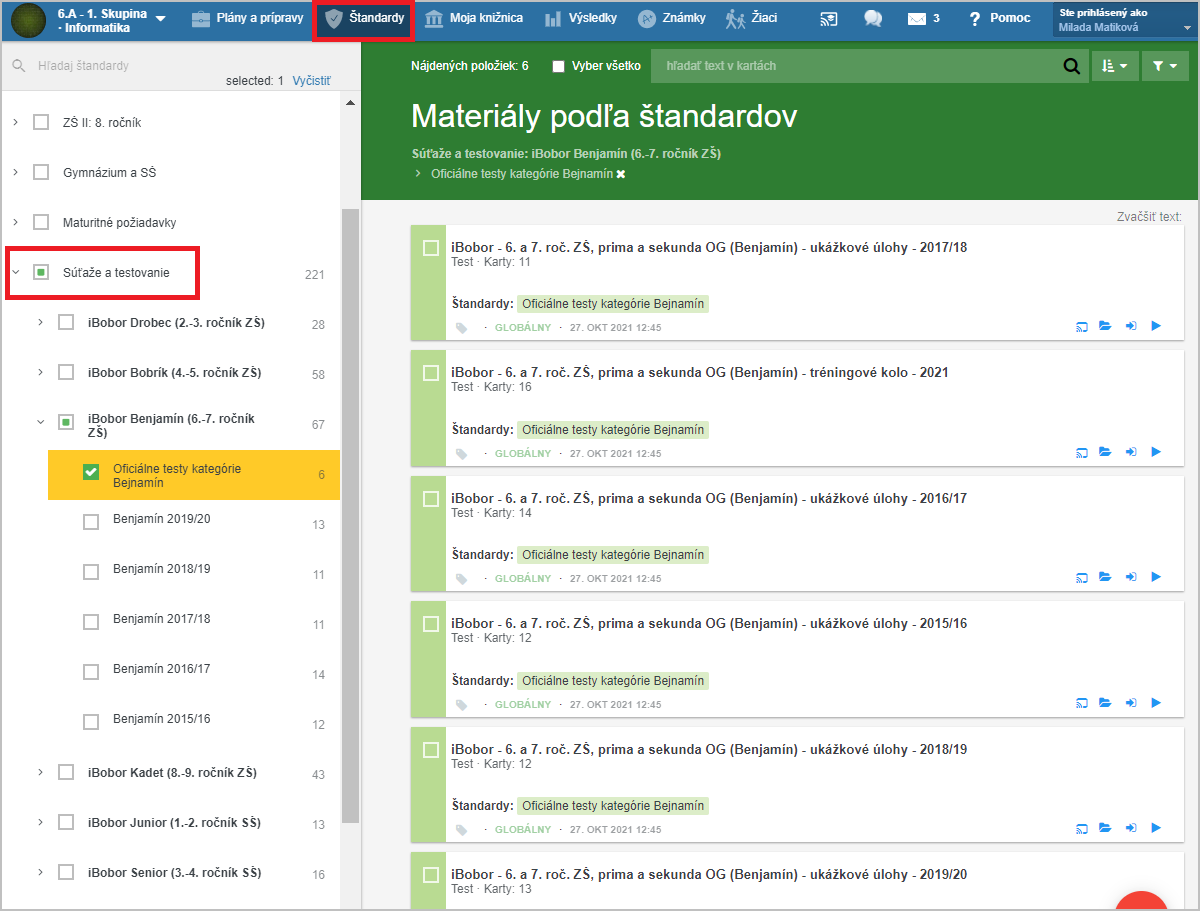The width and height of the screenshot is (1200, 911).
Task: Collapse the iBobor Benjamín node
Action: click(40, 422)
